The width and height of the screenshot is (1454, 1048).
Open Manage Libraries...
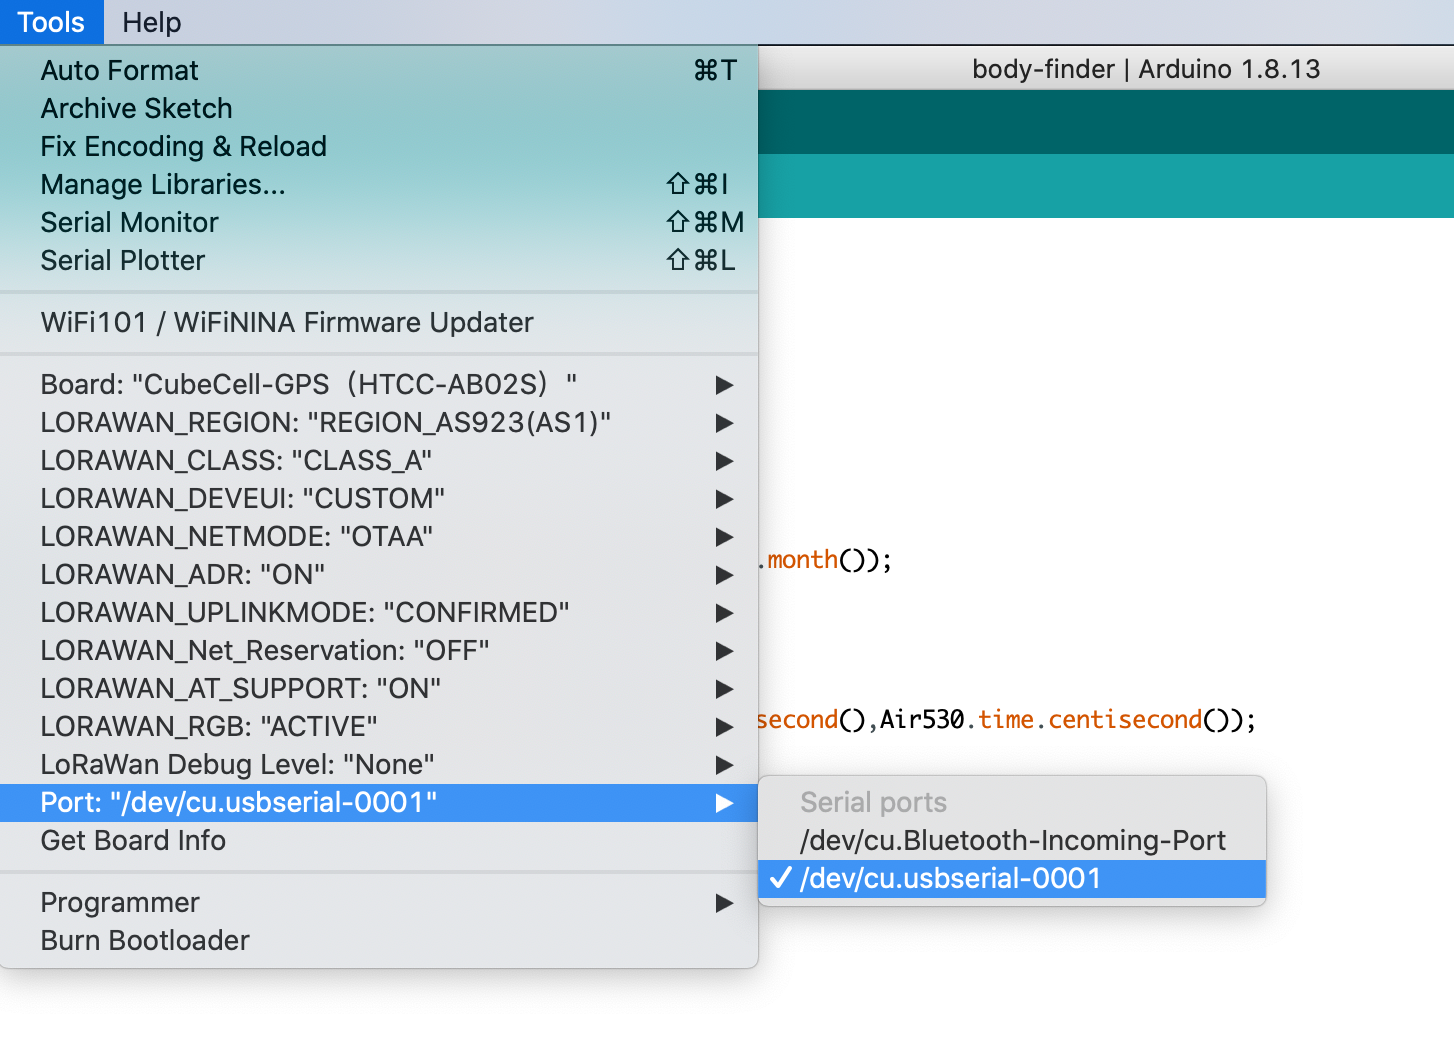[379, 184]
